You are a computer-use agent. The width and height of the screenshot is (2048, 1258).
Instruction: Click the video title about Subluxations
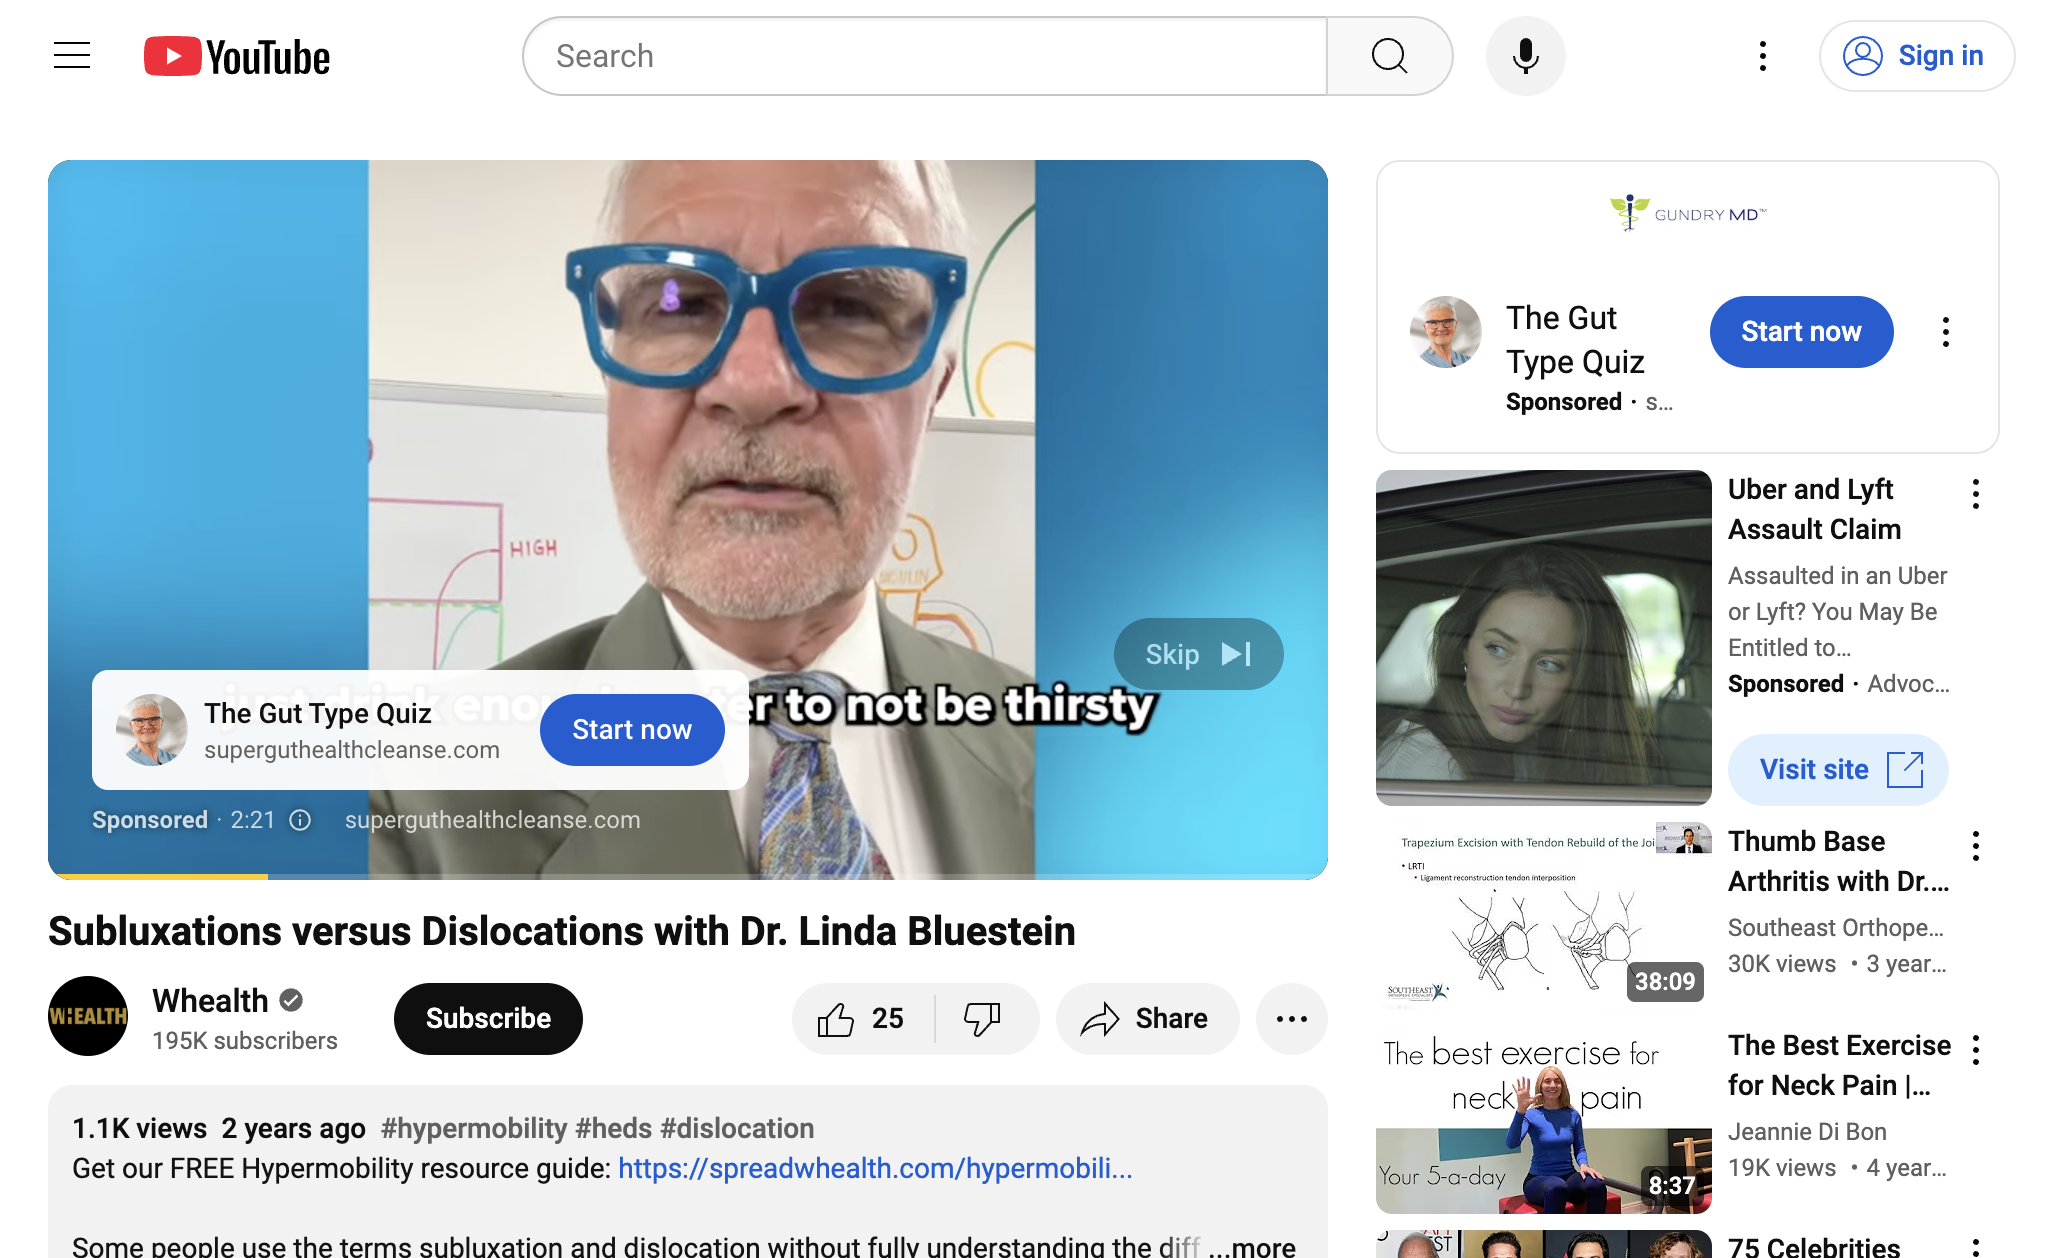click(562, 931)
